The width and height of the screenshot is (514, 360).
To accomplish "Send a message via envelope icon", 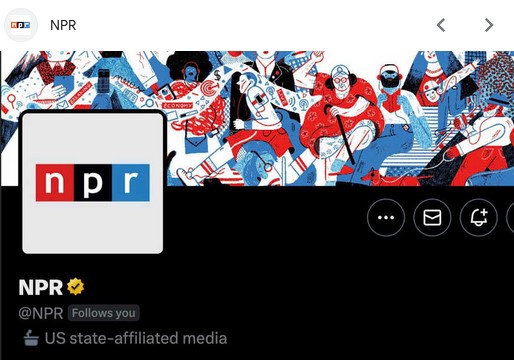I will (432, 218).
